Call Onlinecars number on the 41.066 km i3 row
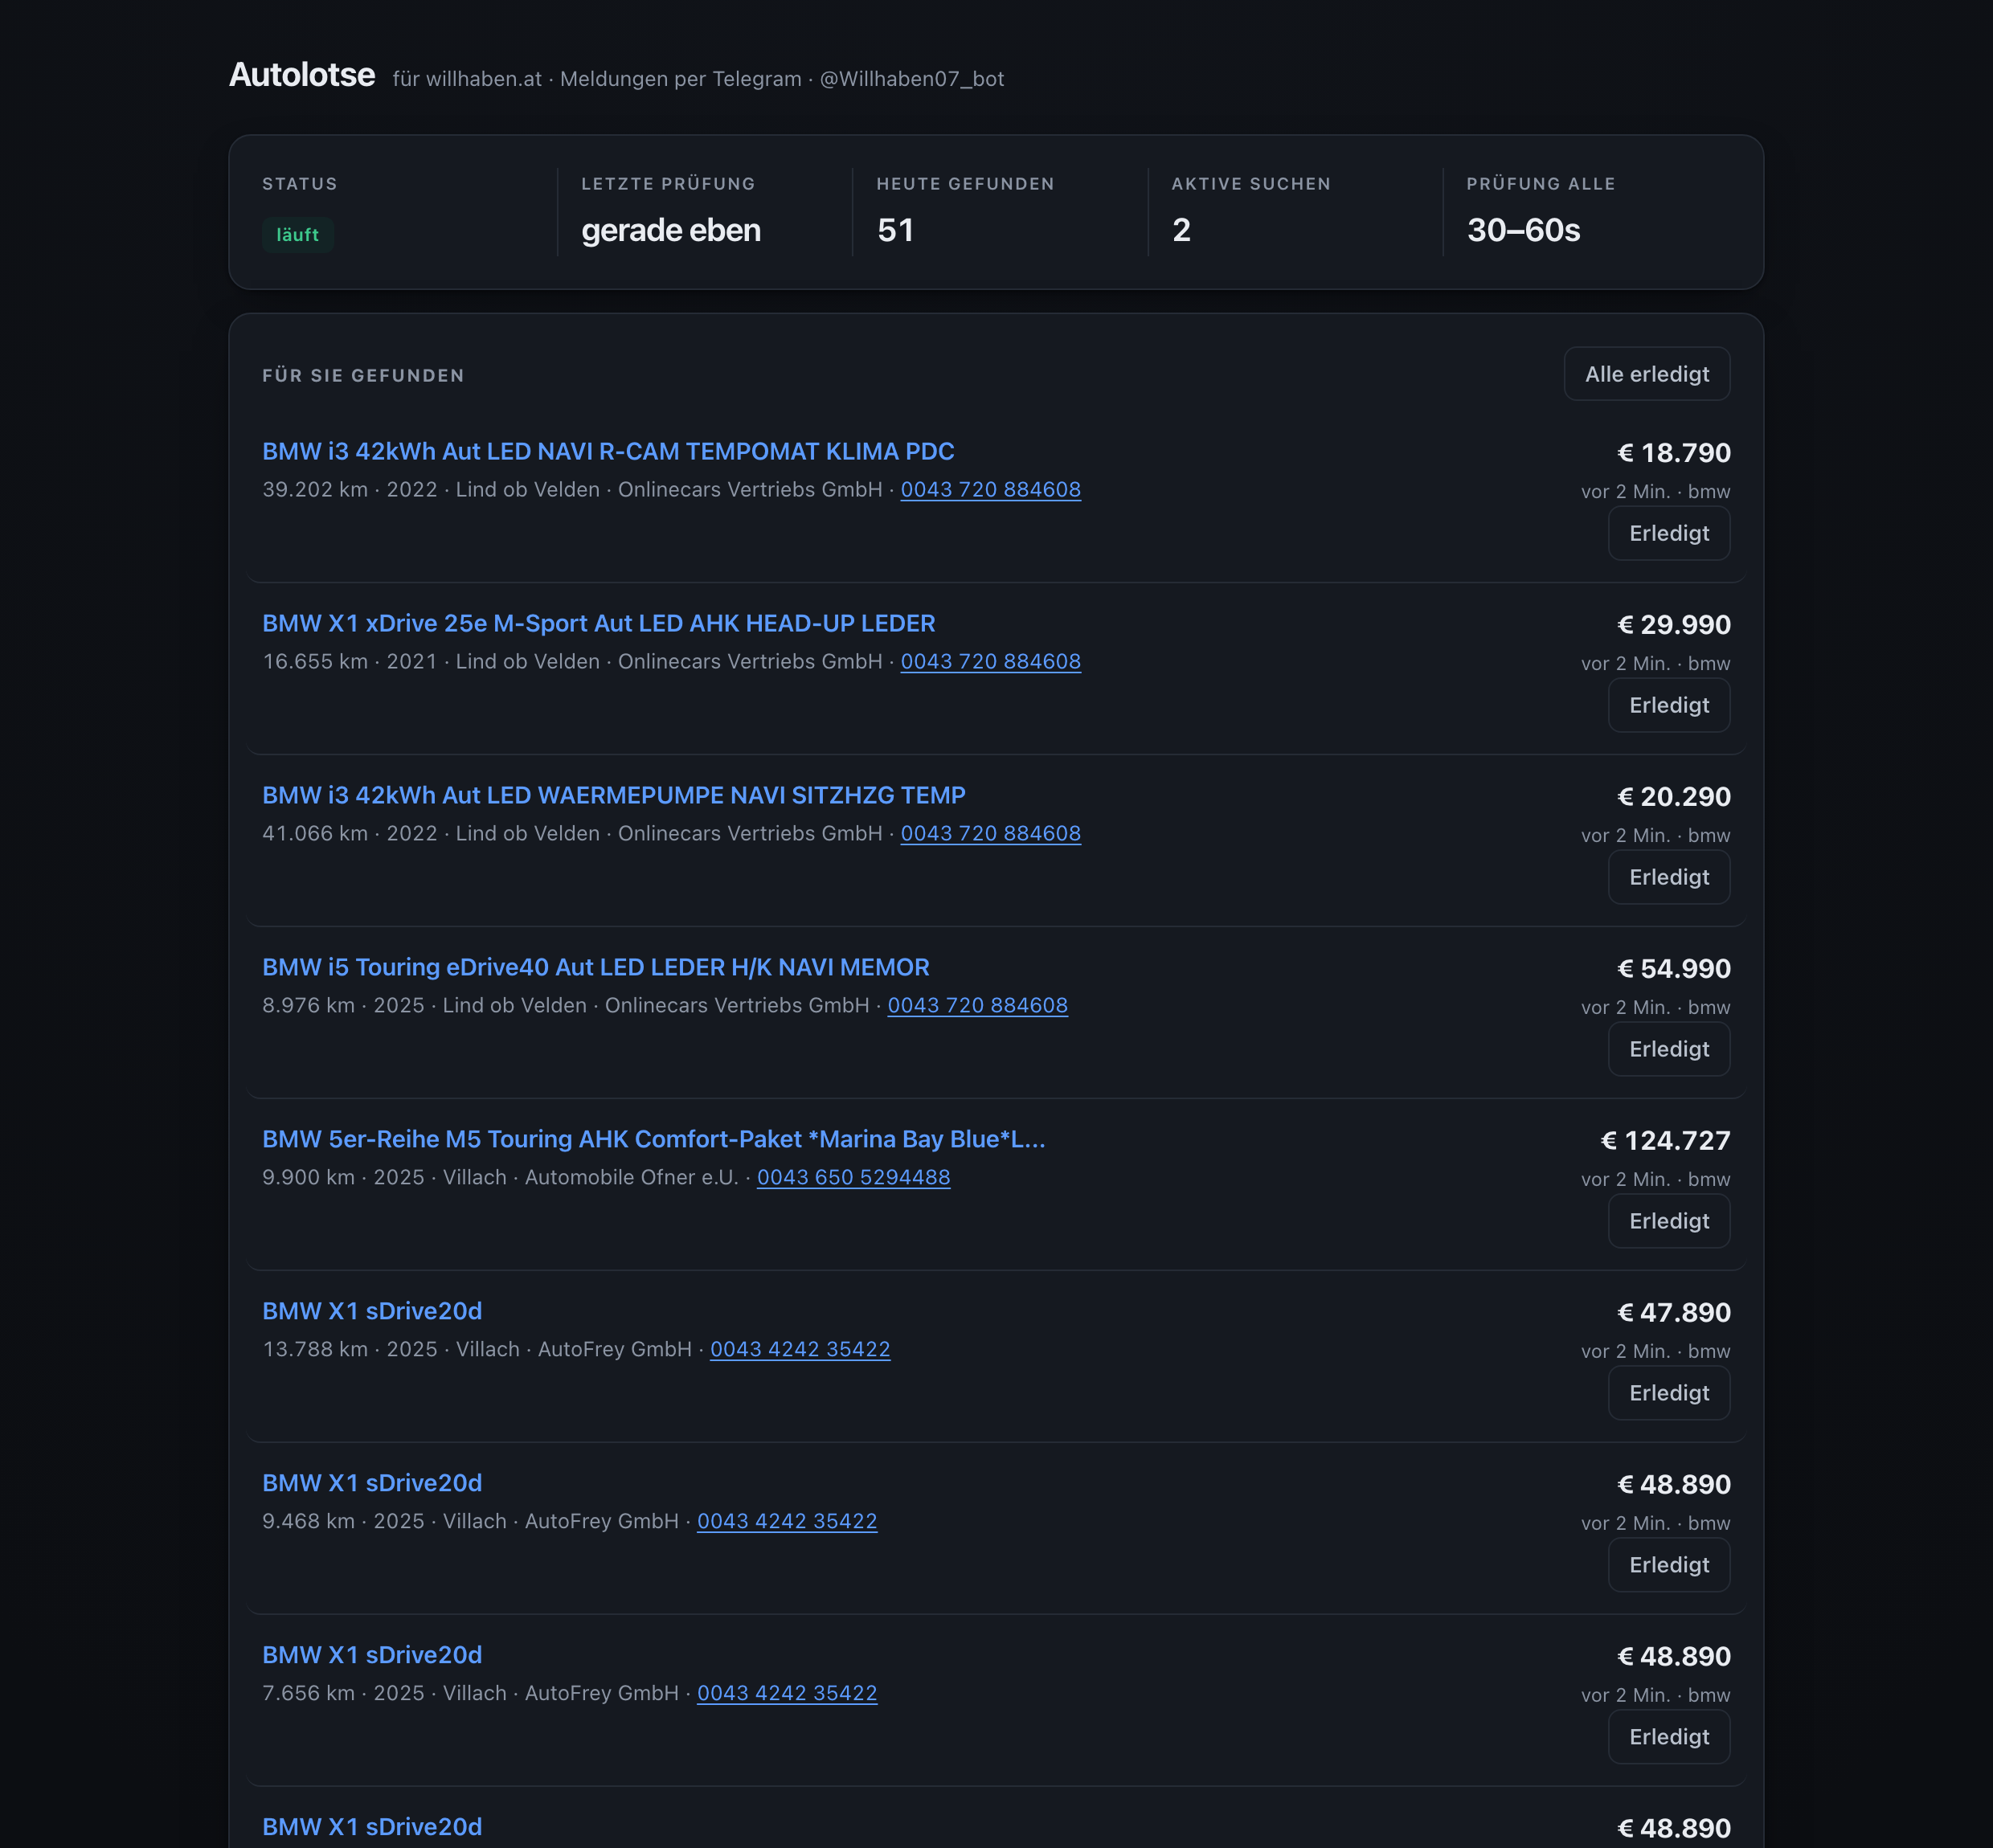 (990, 833)
